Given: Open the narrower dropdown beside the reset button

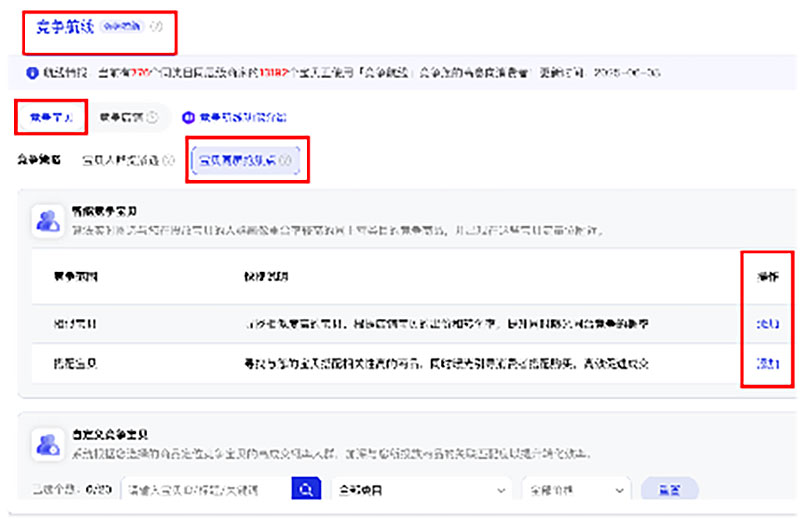Looking at the screenshot, I should 577,490.
